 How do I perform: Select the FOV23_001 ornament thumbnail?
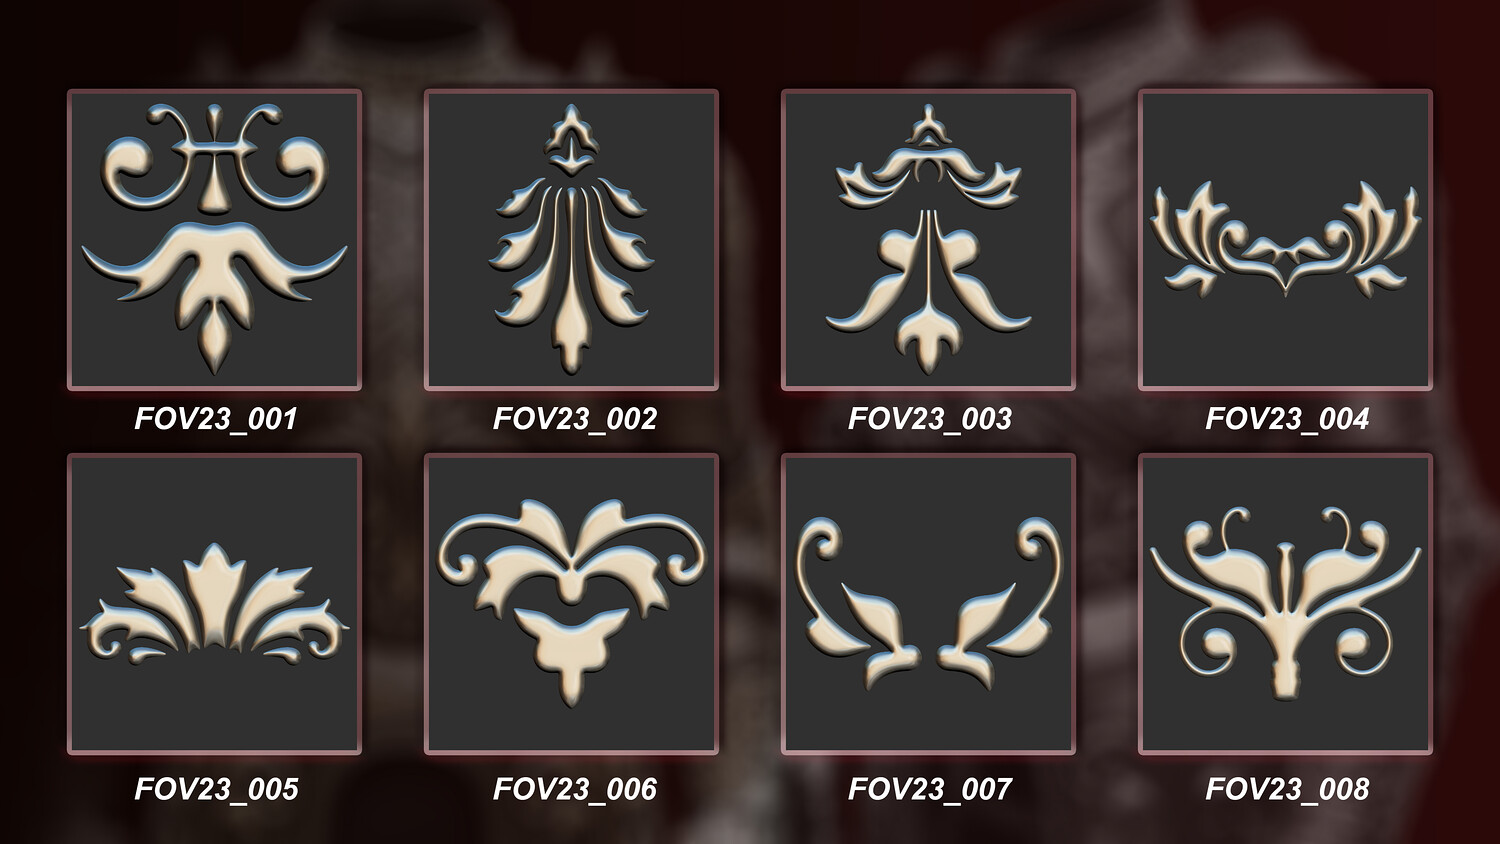214,240
